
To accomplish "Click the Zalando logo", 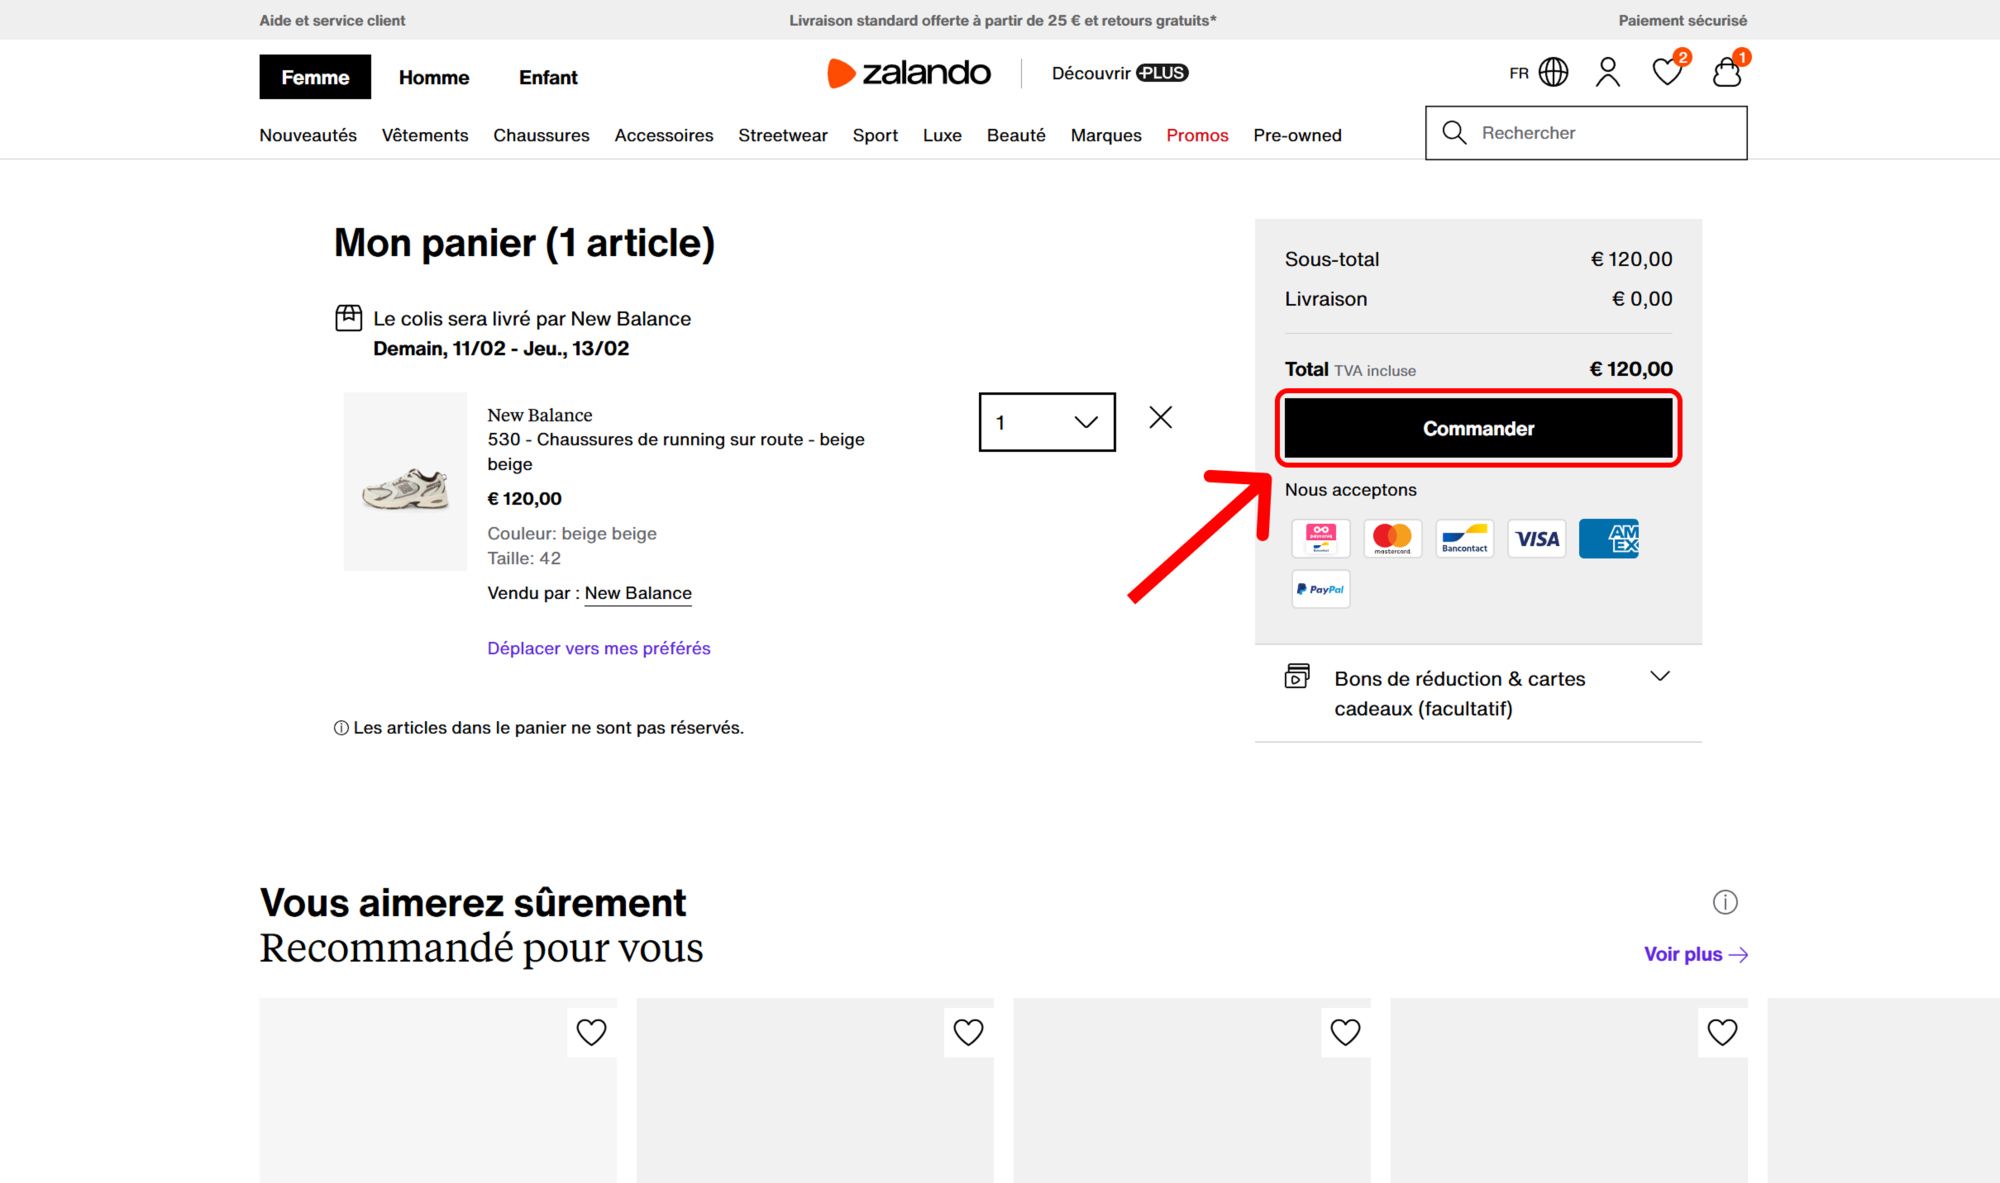I will point(909,73).
